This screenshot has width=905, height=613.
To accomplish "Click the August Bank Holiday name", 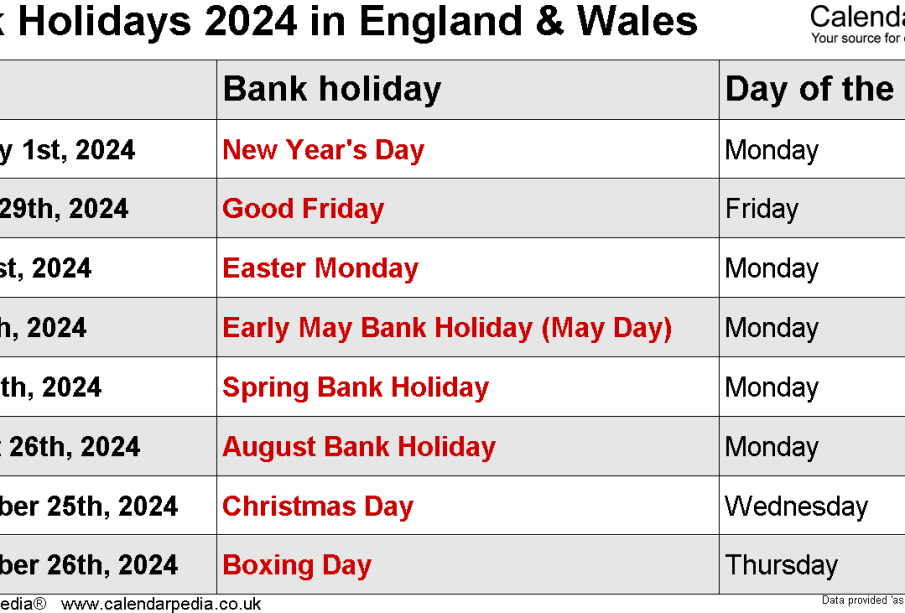I will [359, 446].
